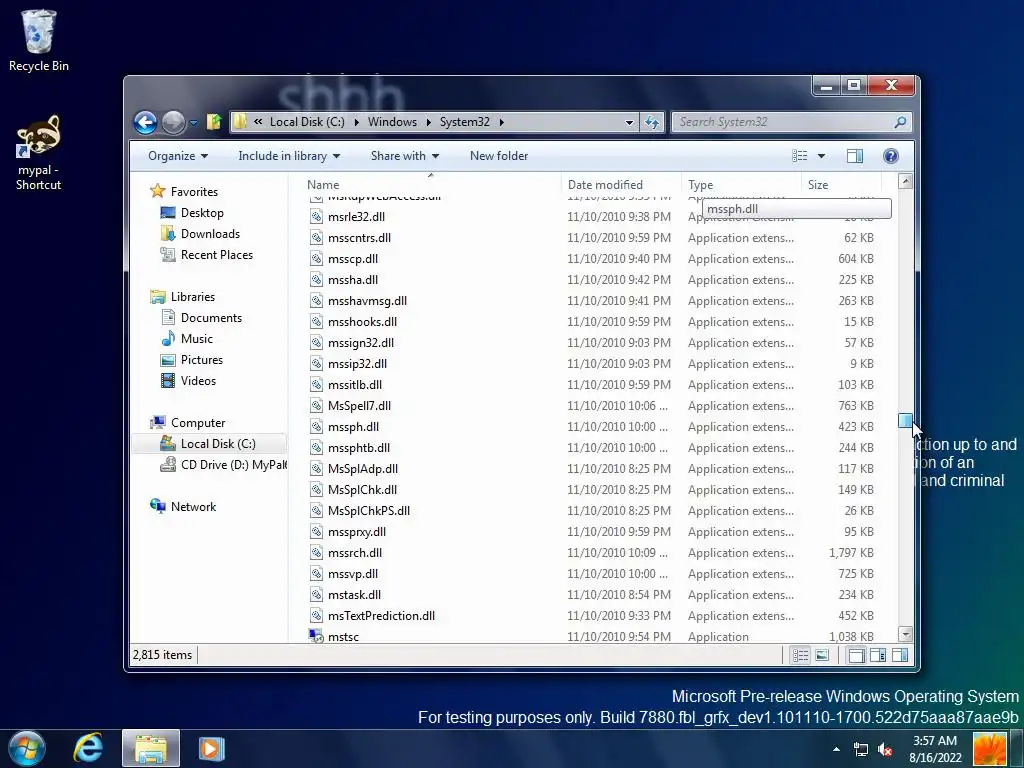Launch Windows Media Player from taskbar
This screenshot has width=1024, height=768.
211,748
